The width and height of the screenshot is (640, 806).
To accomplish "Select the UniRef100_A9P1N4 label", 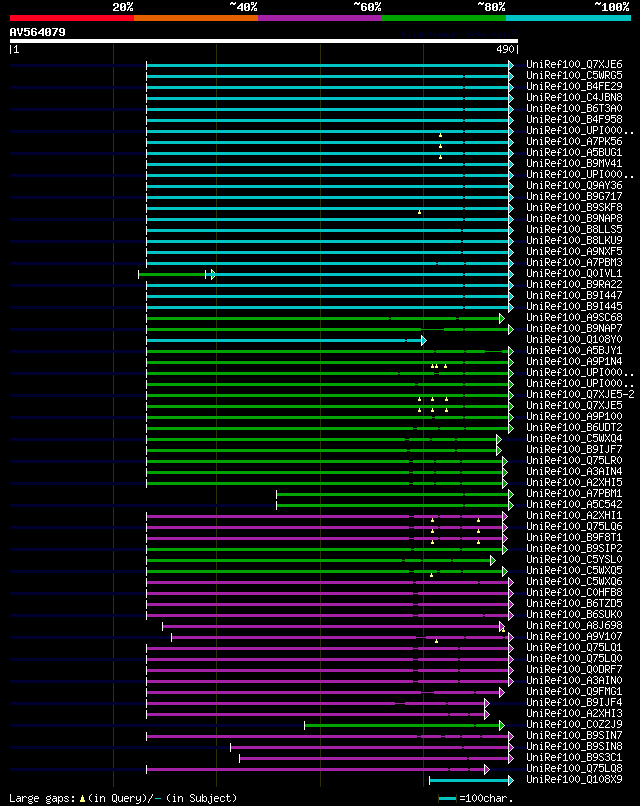I will (574, 361).
